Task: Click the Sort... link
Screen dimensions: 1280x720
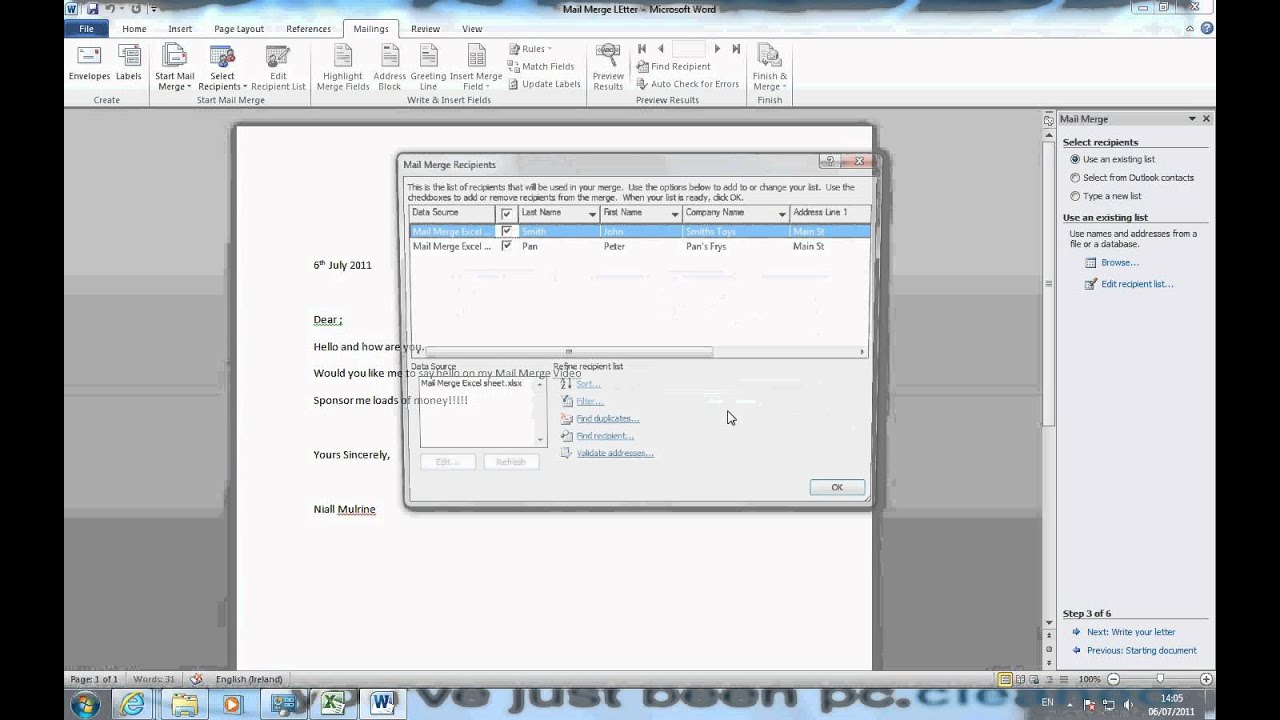Action: point(588,384)
